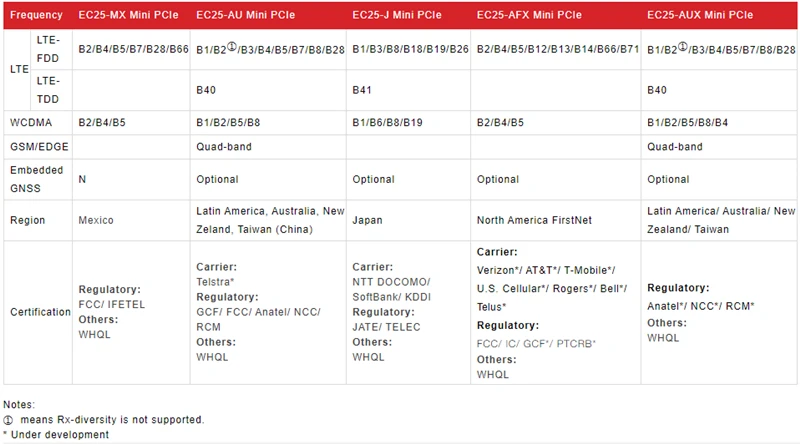
Task: Click the Embedded GNSS row label
Action: [36, 179]
